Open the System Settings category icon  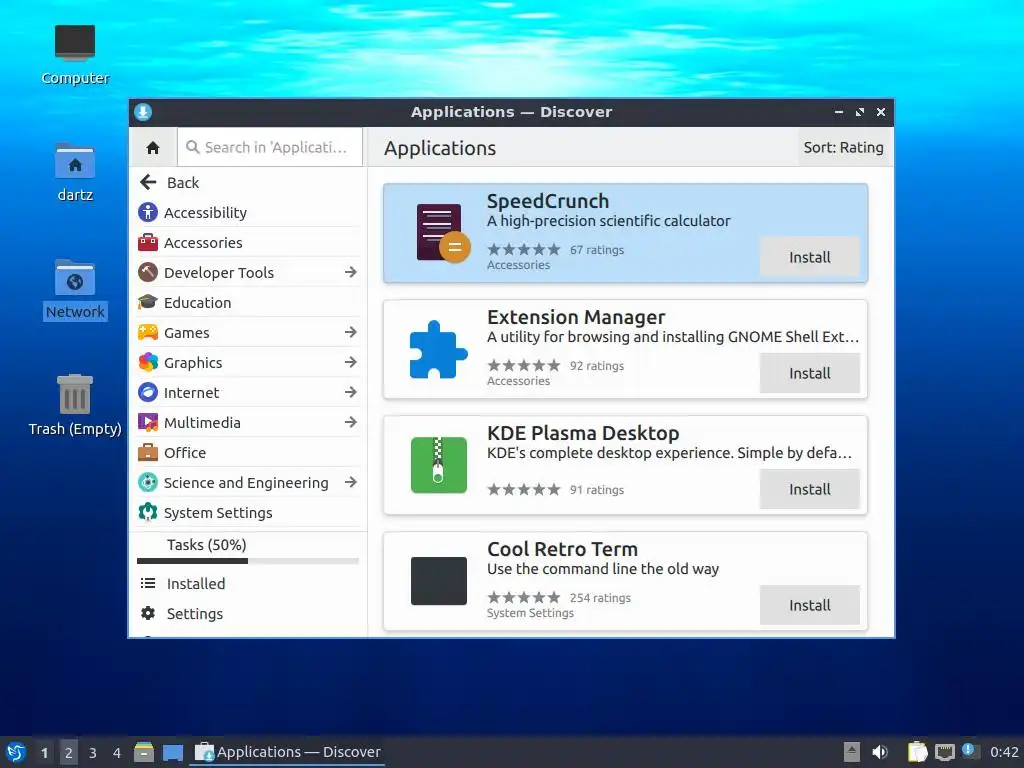pyautogui.click(x=148, y=513)
